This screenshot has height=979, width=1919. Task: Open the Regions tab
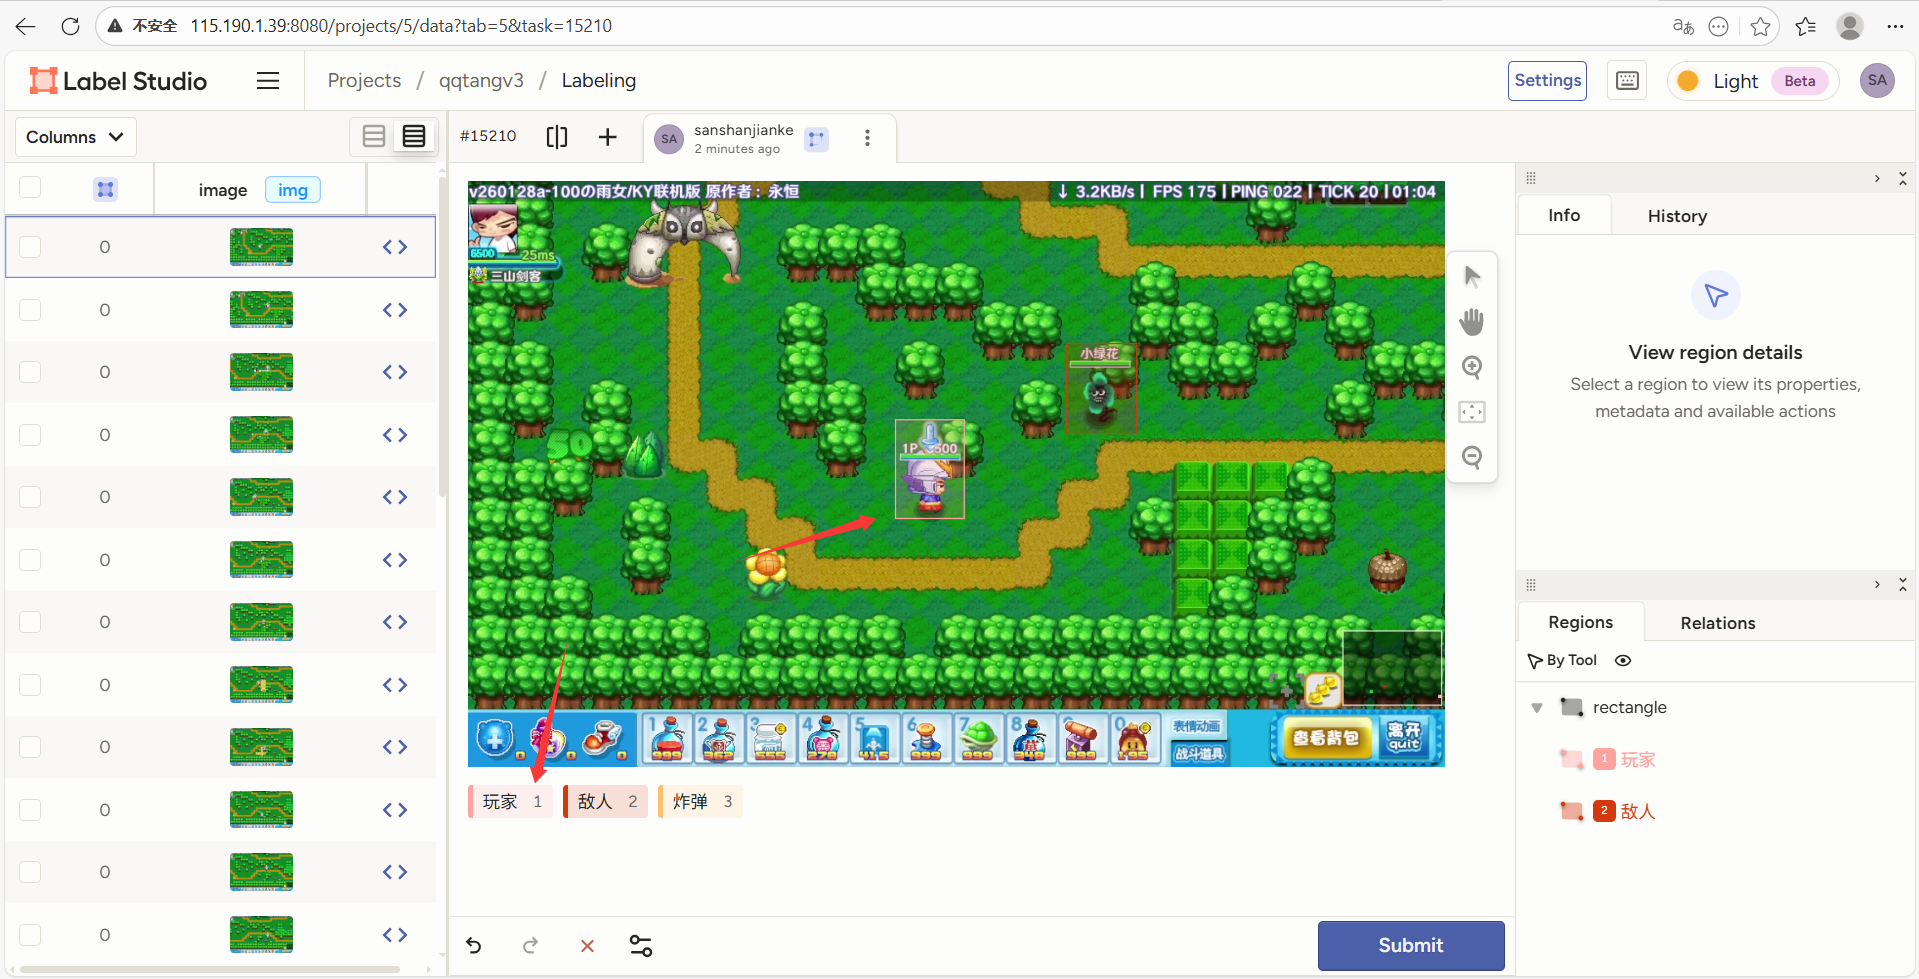click(x=1580, y=622)
